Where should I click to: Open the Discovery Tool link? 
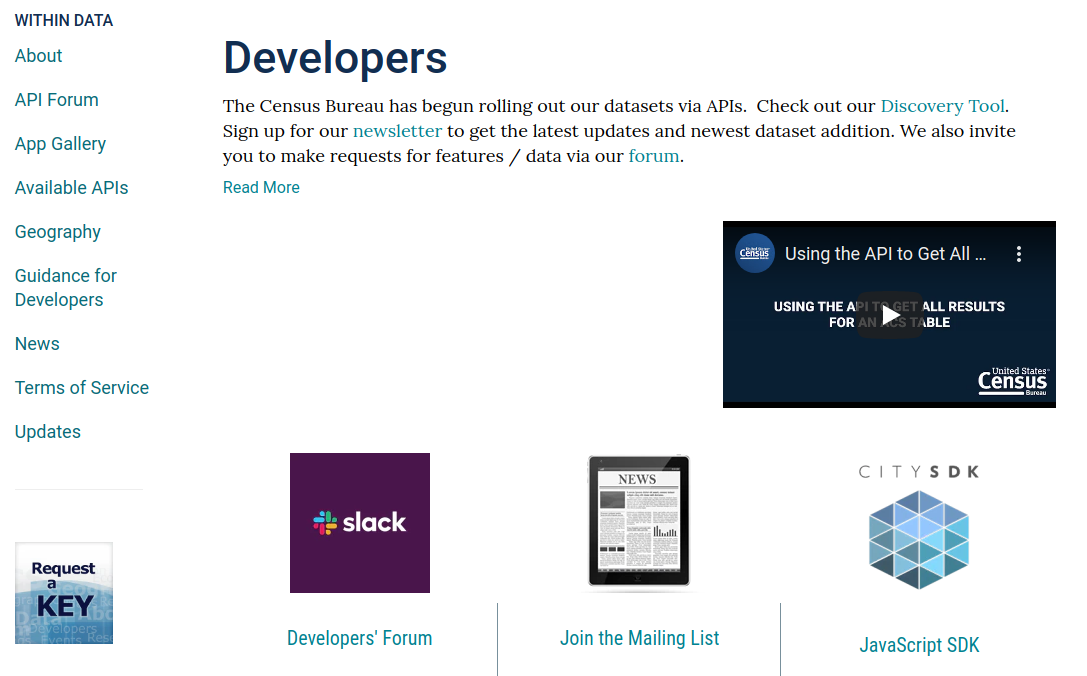point(941,106)
